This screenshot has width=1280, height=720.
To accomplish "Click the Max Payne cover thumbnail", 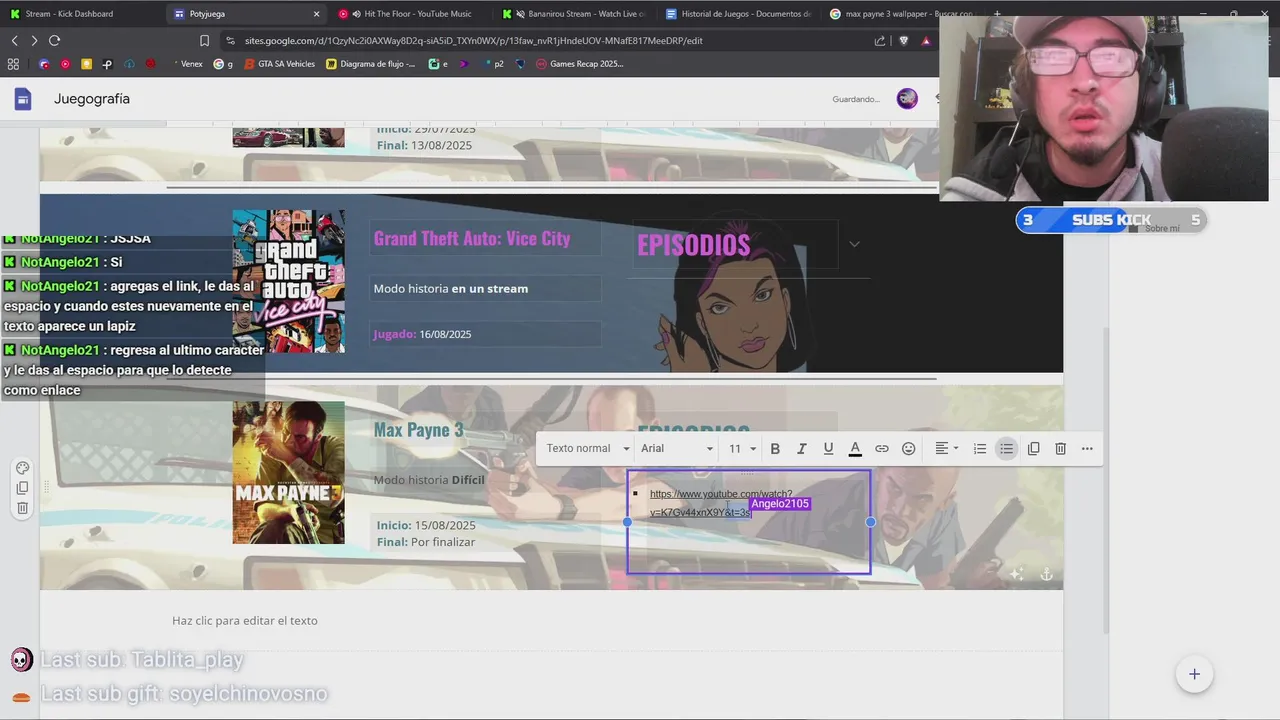I will click(288, 473).
